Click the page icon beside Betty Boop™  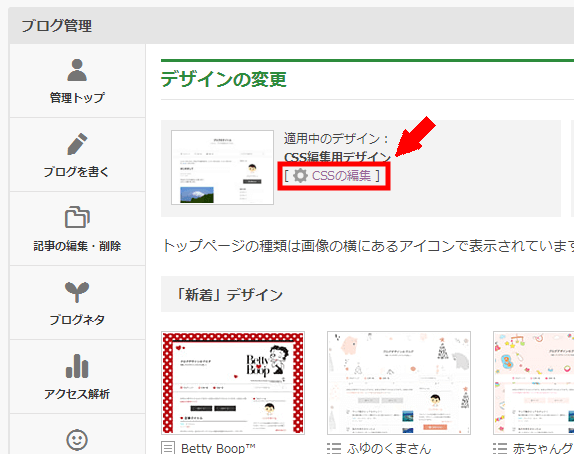tap(168, 448)
